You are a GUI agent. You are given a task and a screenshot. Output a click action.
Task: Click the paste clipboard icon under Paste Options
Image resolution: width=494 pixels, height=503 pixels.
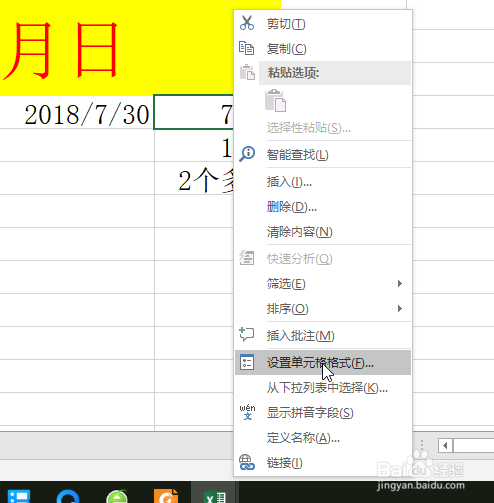[275, 100]
